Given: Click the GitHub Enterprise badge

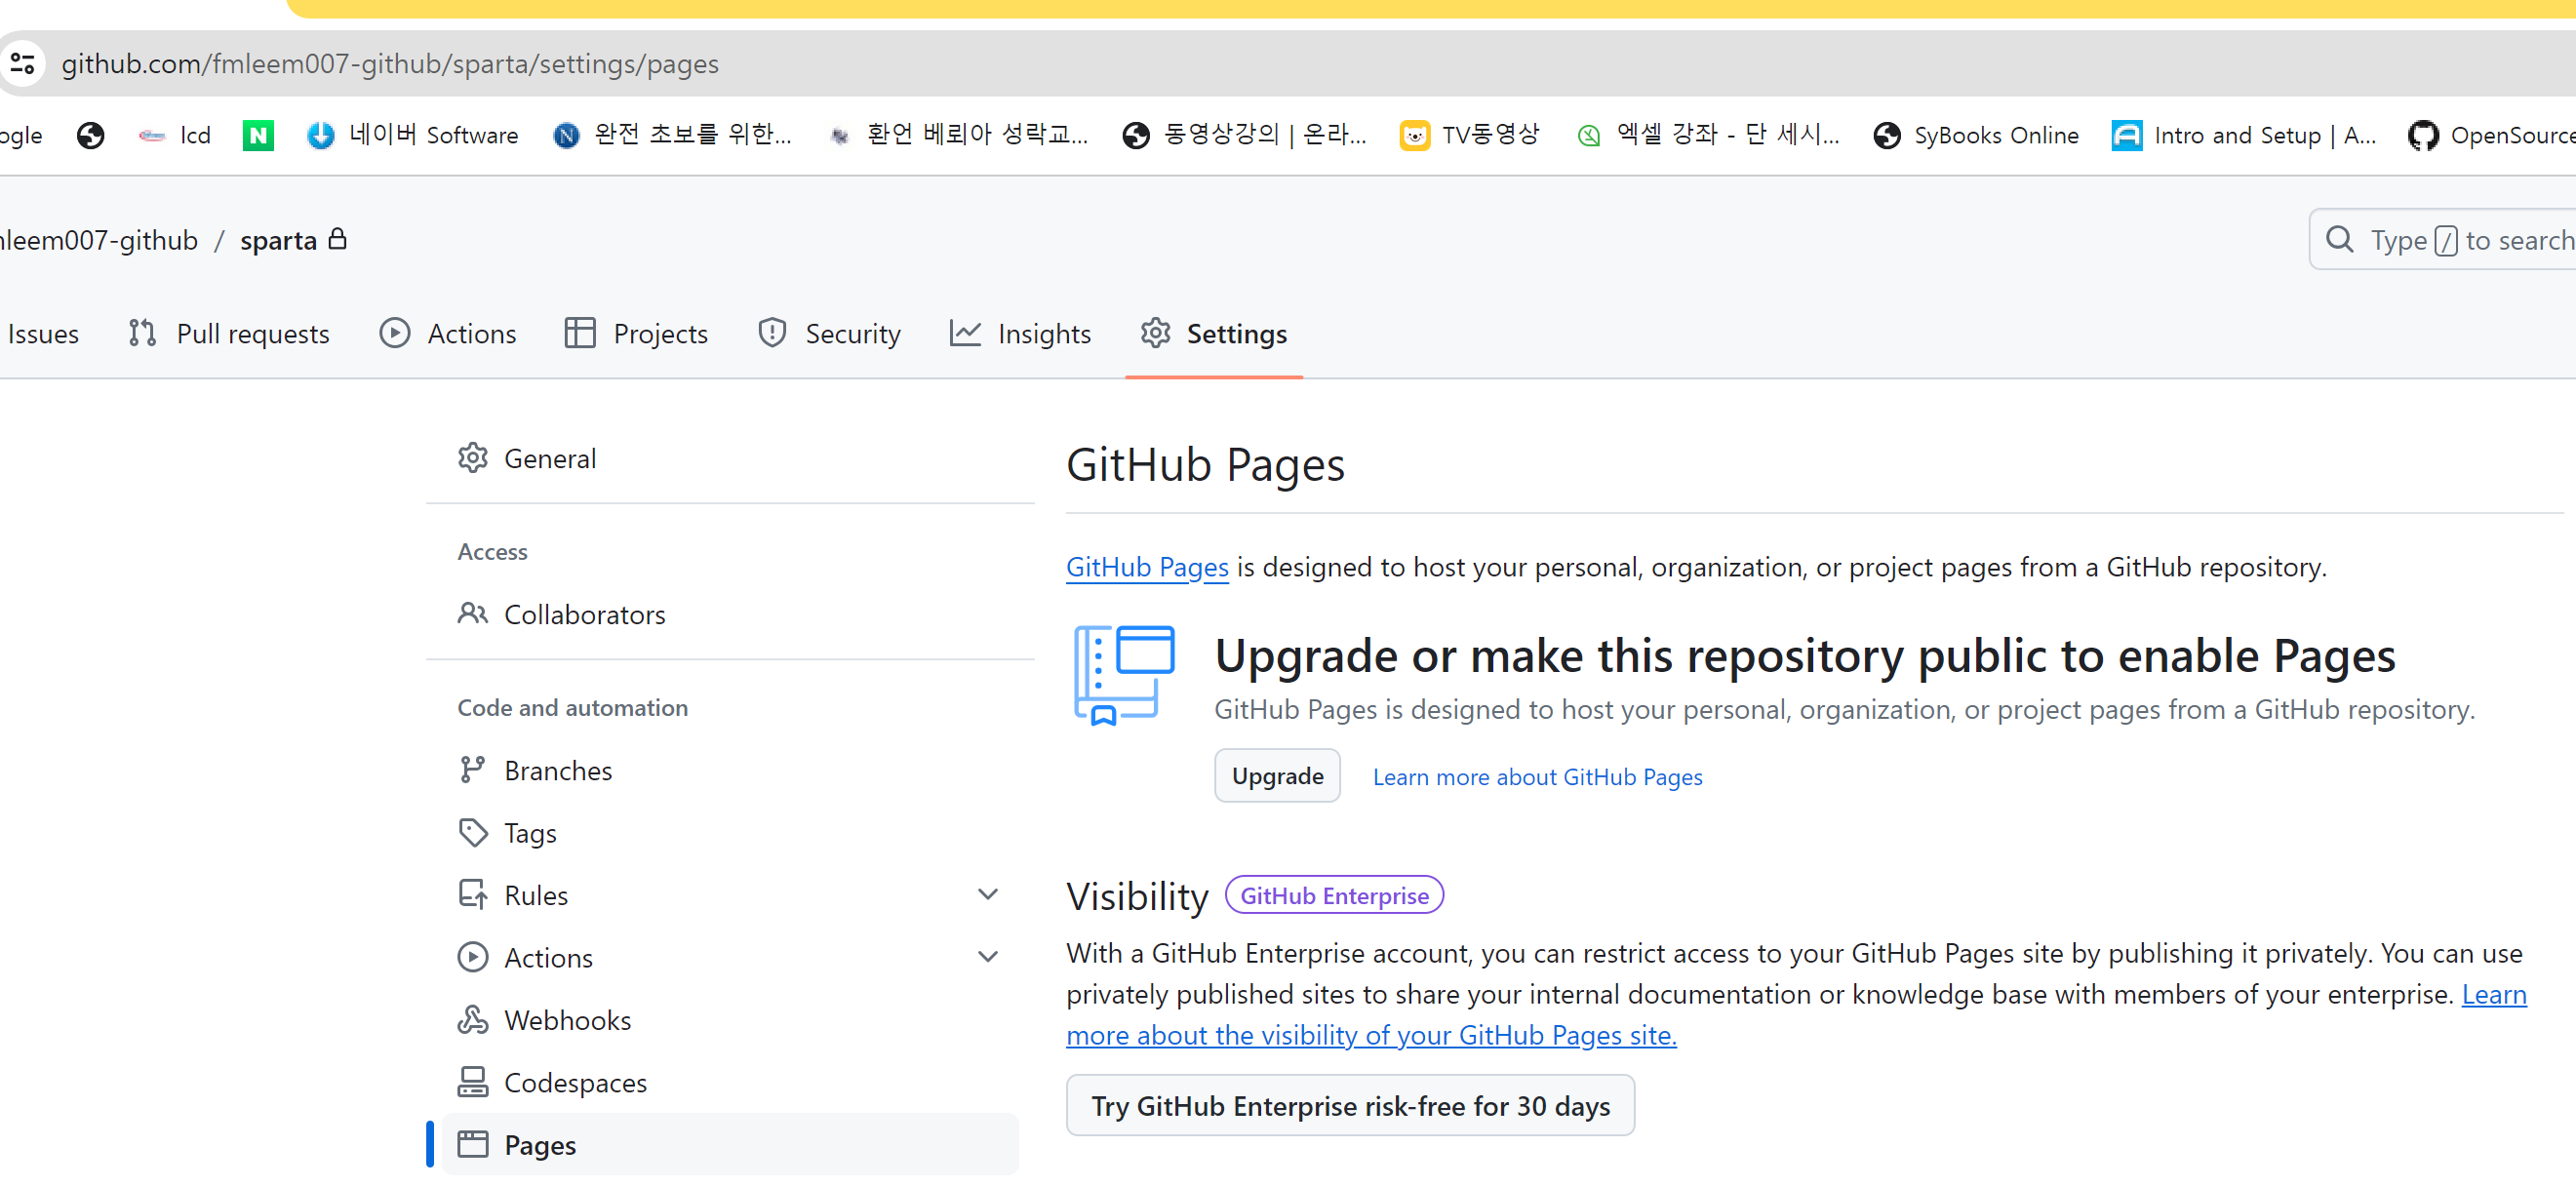Looking at the screenshot, I should (x=1334, y=895).
